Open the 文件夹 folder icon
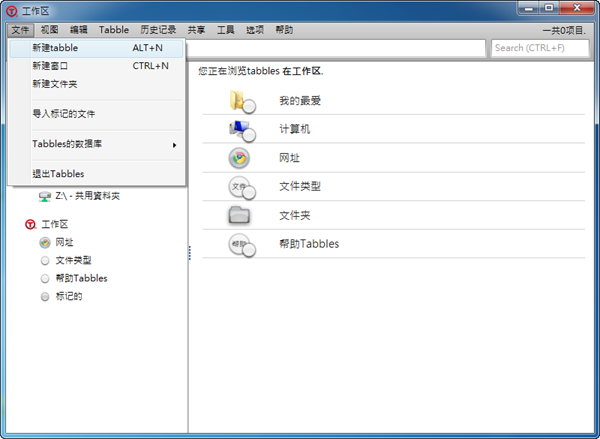This screenshot has width=600, height=439. pyautogui.click(x=239, y=215)
